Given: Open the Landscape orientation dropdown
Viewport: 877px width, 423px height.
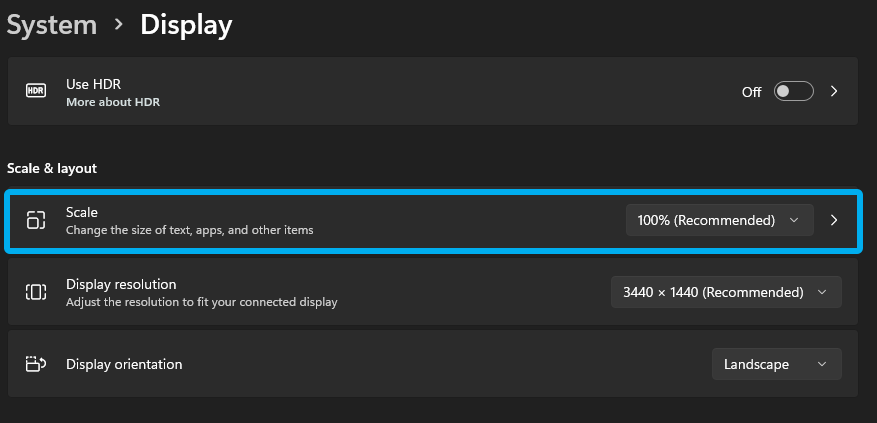Looking at the screenshot, I should coord(776,364).
